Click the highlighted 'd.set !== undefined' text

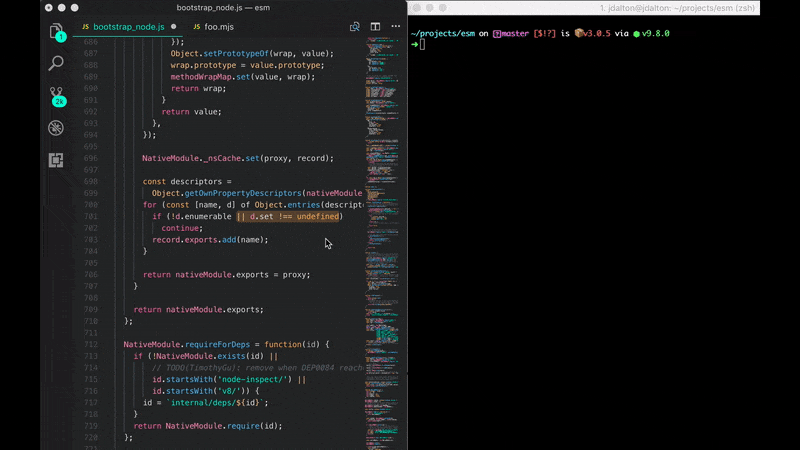tap(294, 216)
